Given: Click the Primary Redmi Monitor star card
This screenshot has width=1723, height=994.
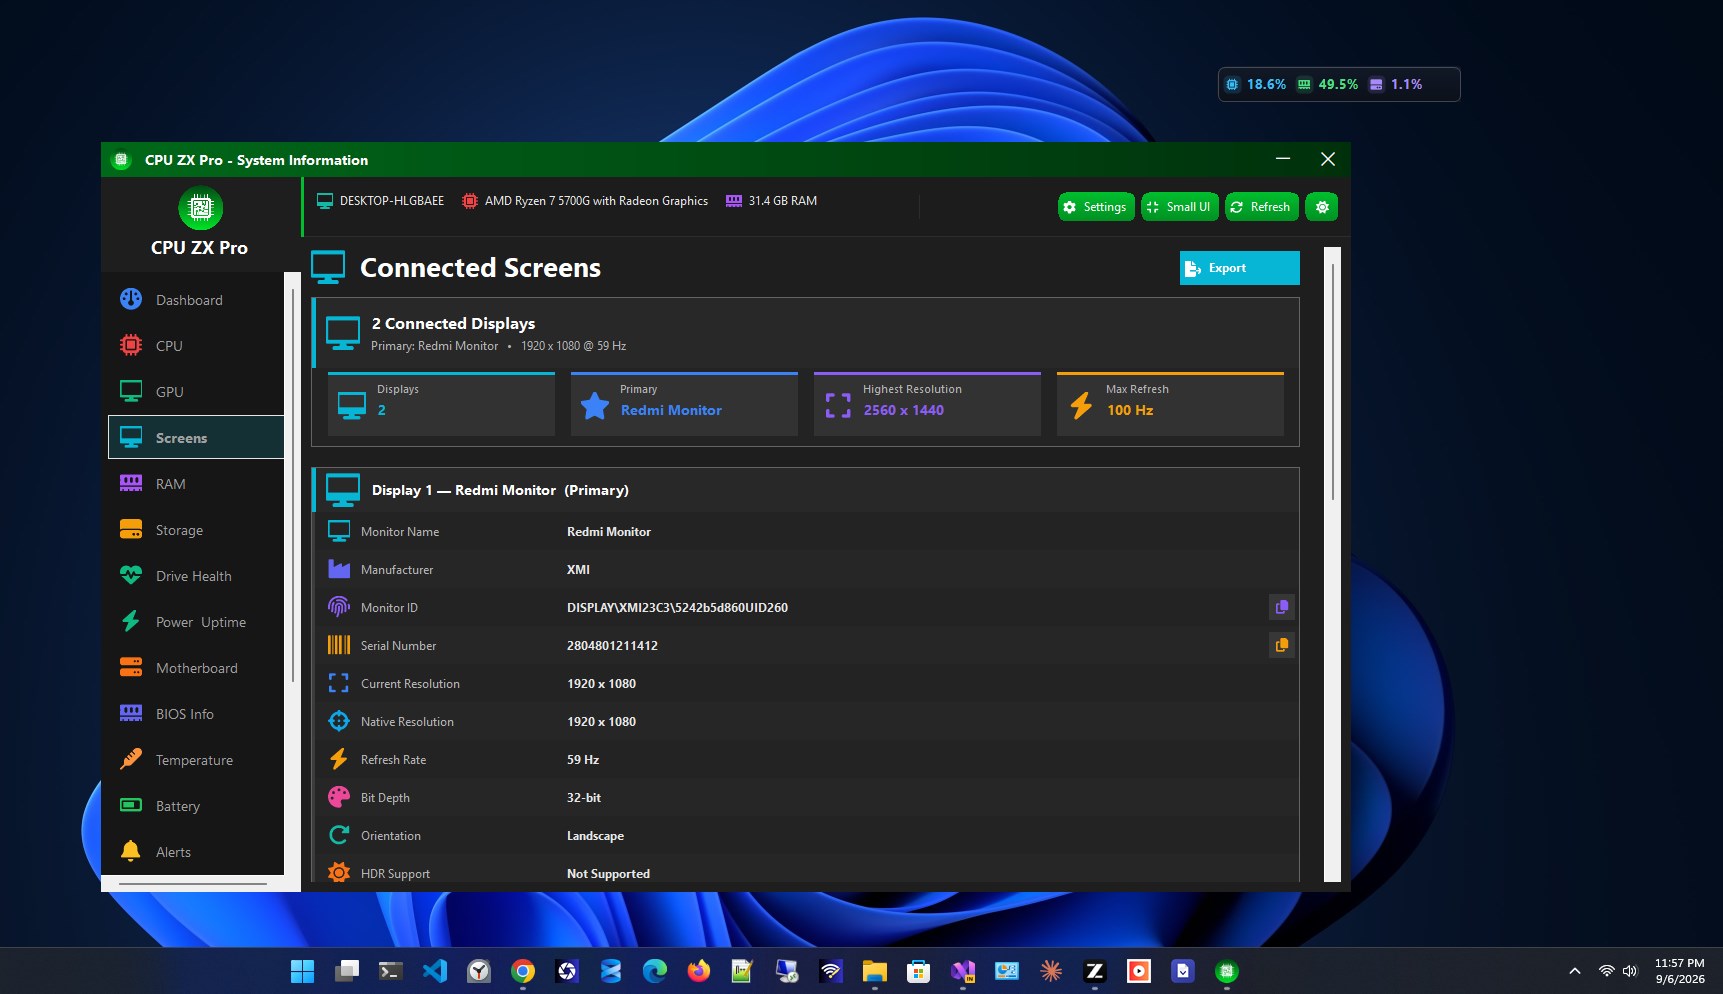Looking at the screenshot, I should pyautogui.click(x=684, y=404).
